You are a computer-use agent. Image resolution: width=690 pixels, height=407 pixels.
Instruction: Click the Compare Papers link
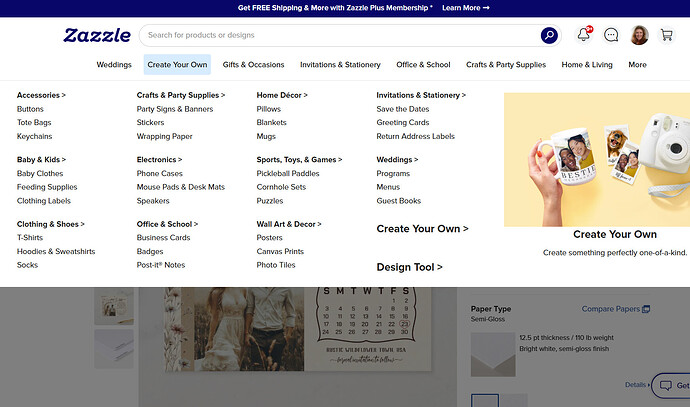click(611, 309)
